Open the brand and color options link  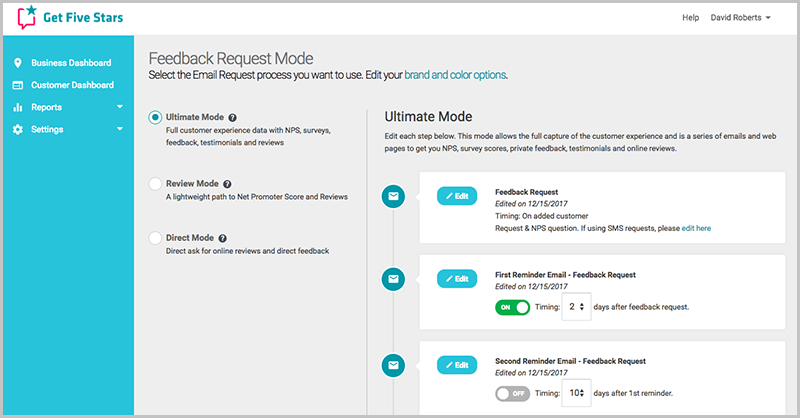(455, 75)
